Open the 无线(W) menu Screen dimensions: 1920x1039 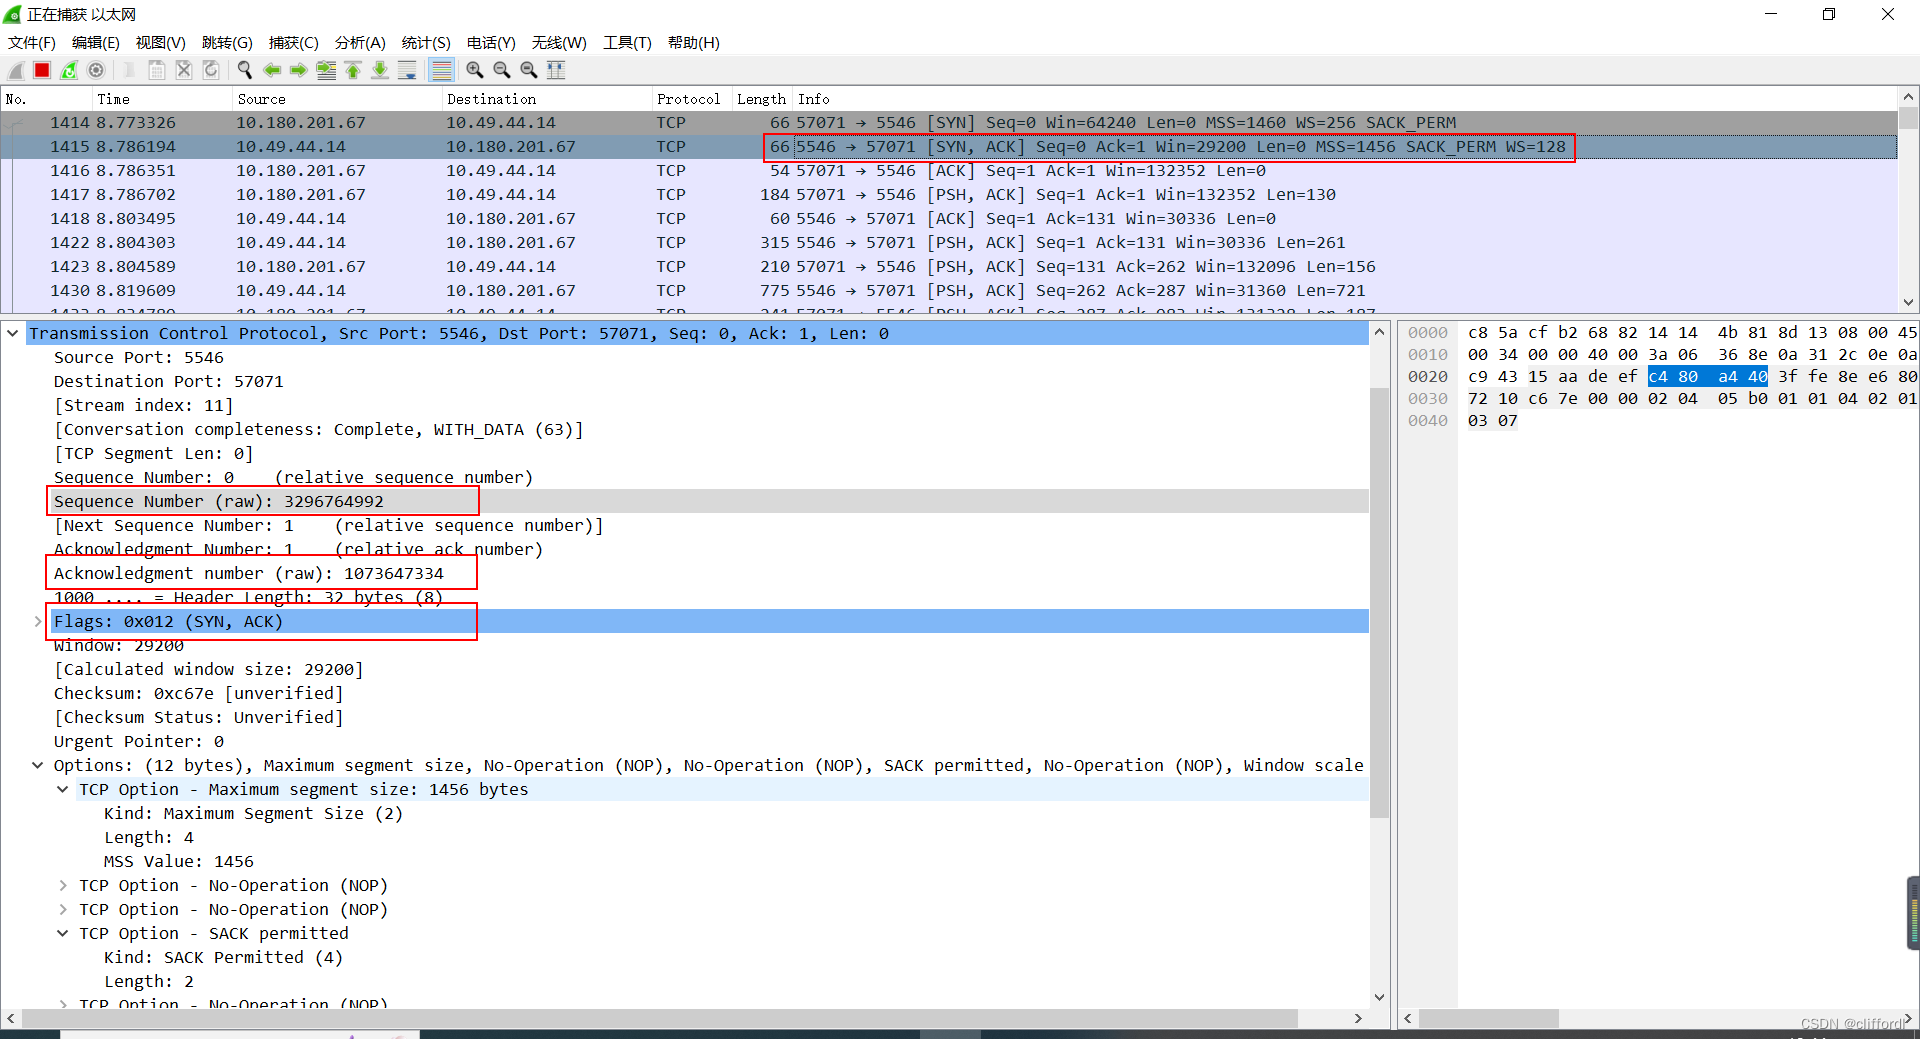coord(559,43)
